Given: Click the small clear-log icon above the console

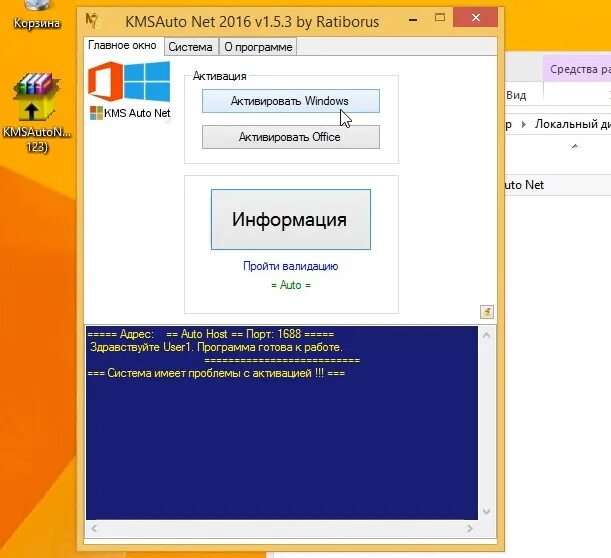Looking at the screenshot, I should tap(487, 312).
